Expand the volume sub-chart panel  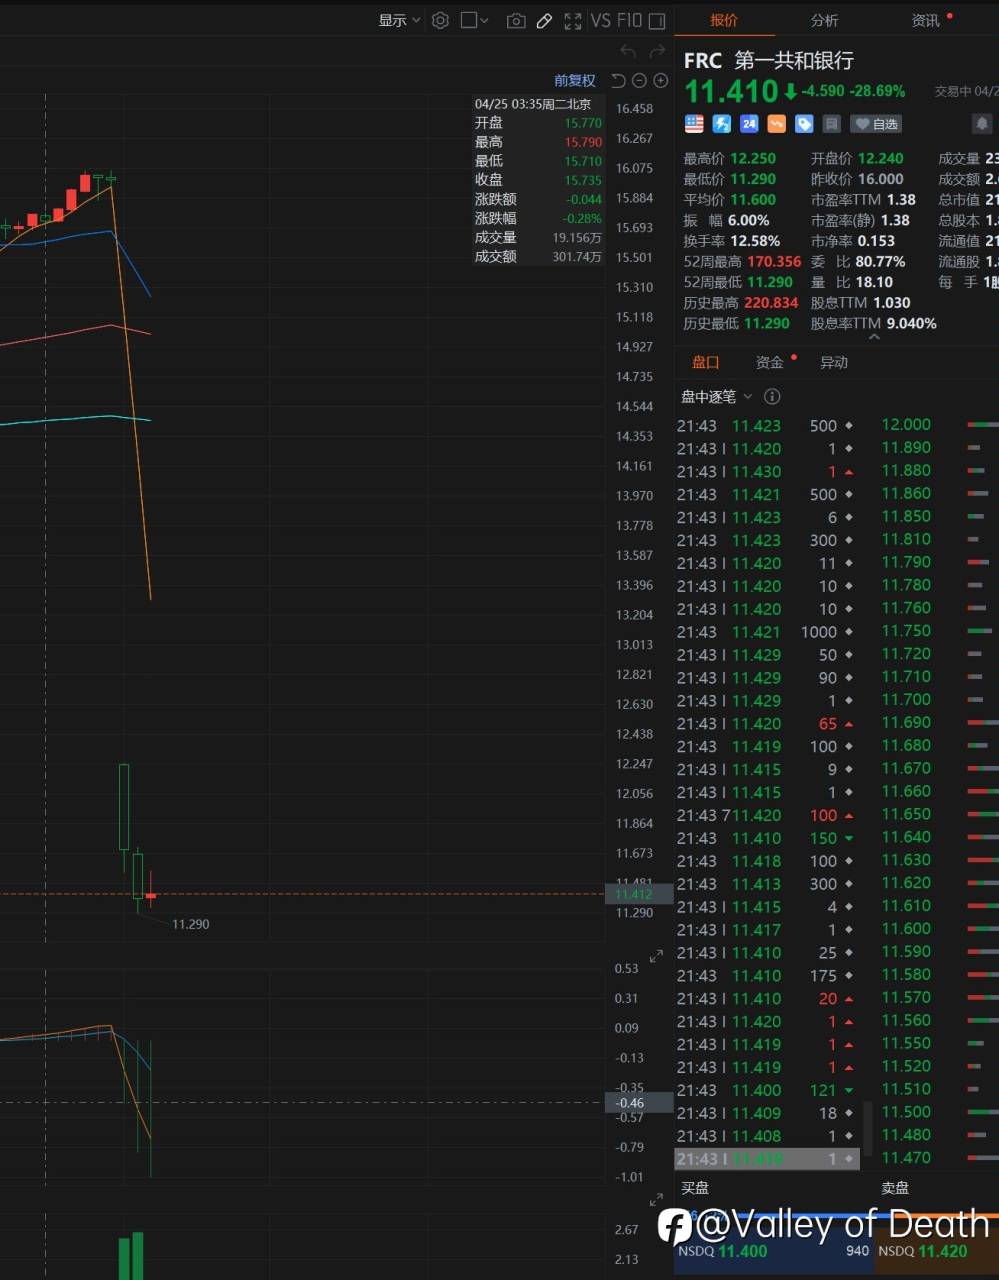[656, 1200]
